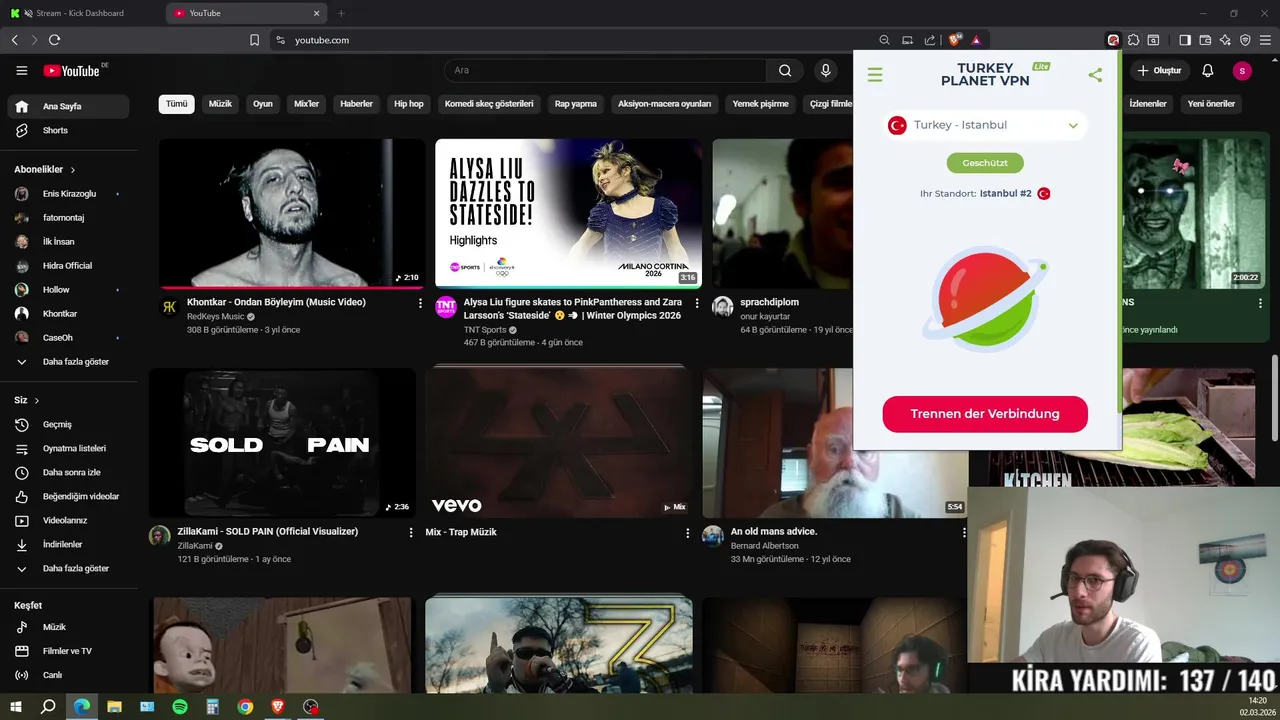Select the Hip hop filter chip
The width and height of the screenshot is (1280, 720).
(408, 104)
